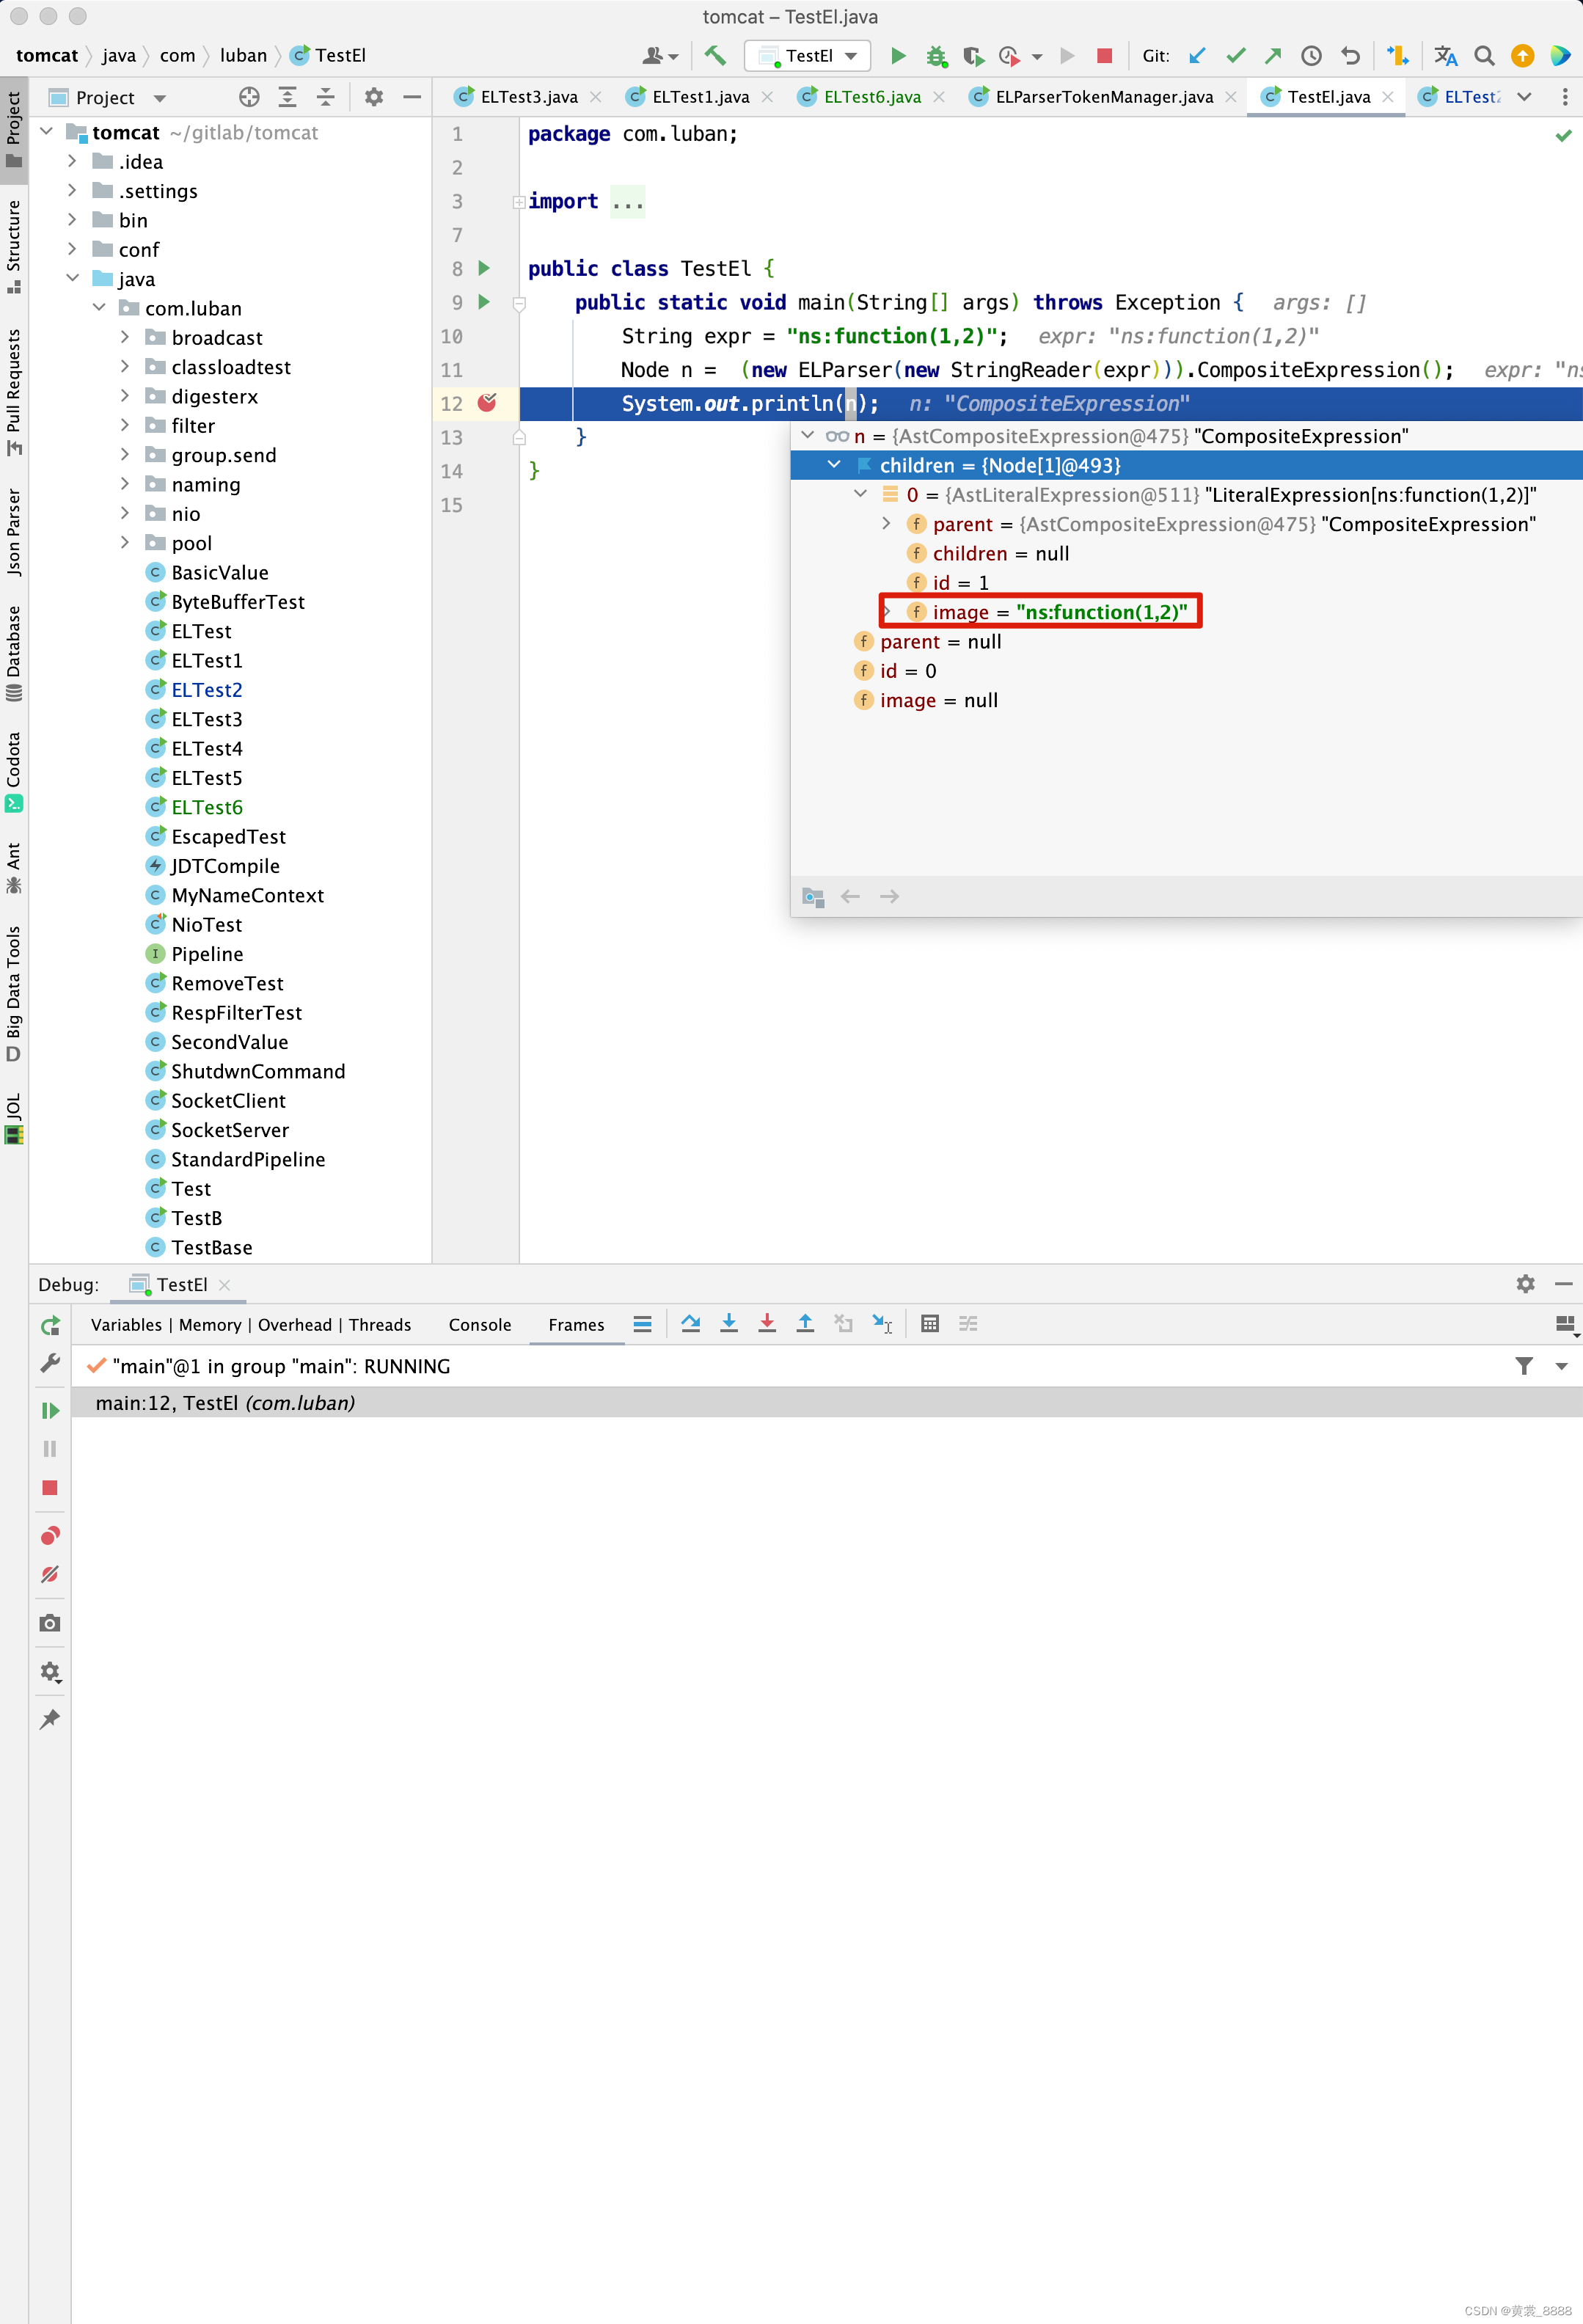
Task: Click Run to Cursor icon
Action: click(x=882, y=1323)
